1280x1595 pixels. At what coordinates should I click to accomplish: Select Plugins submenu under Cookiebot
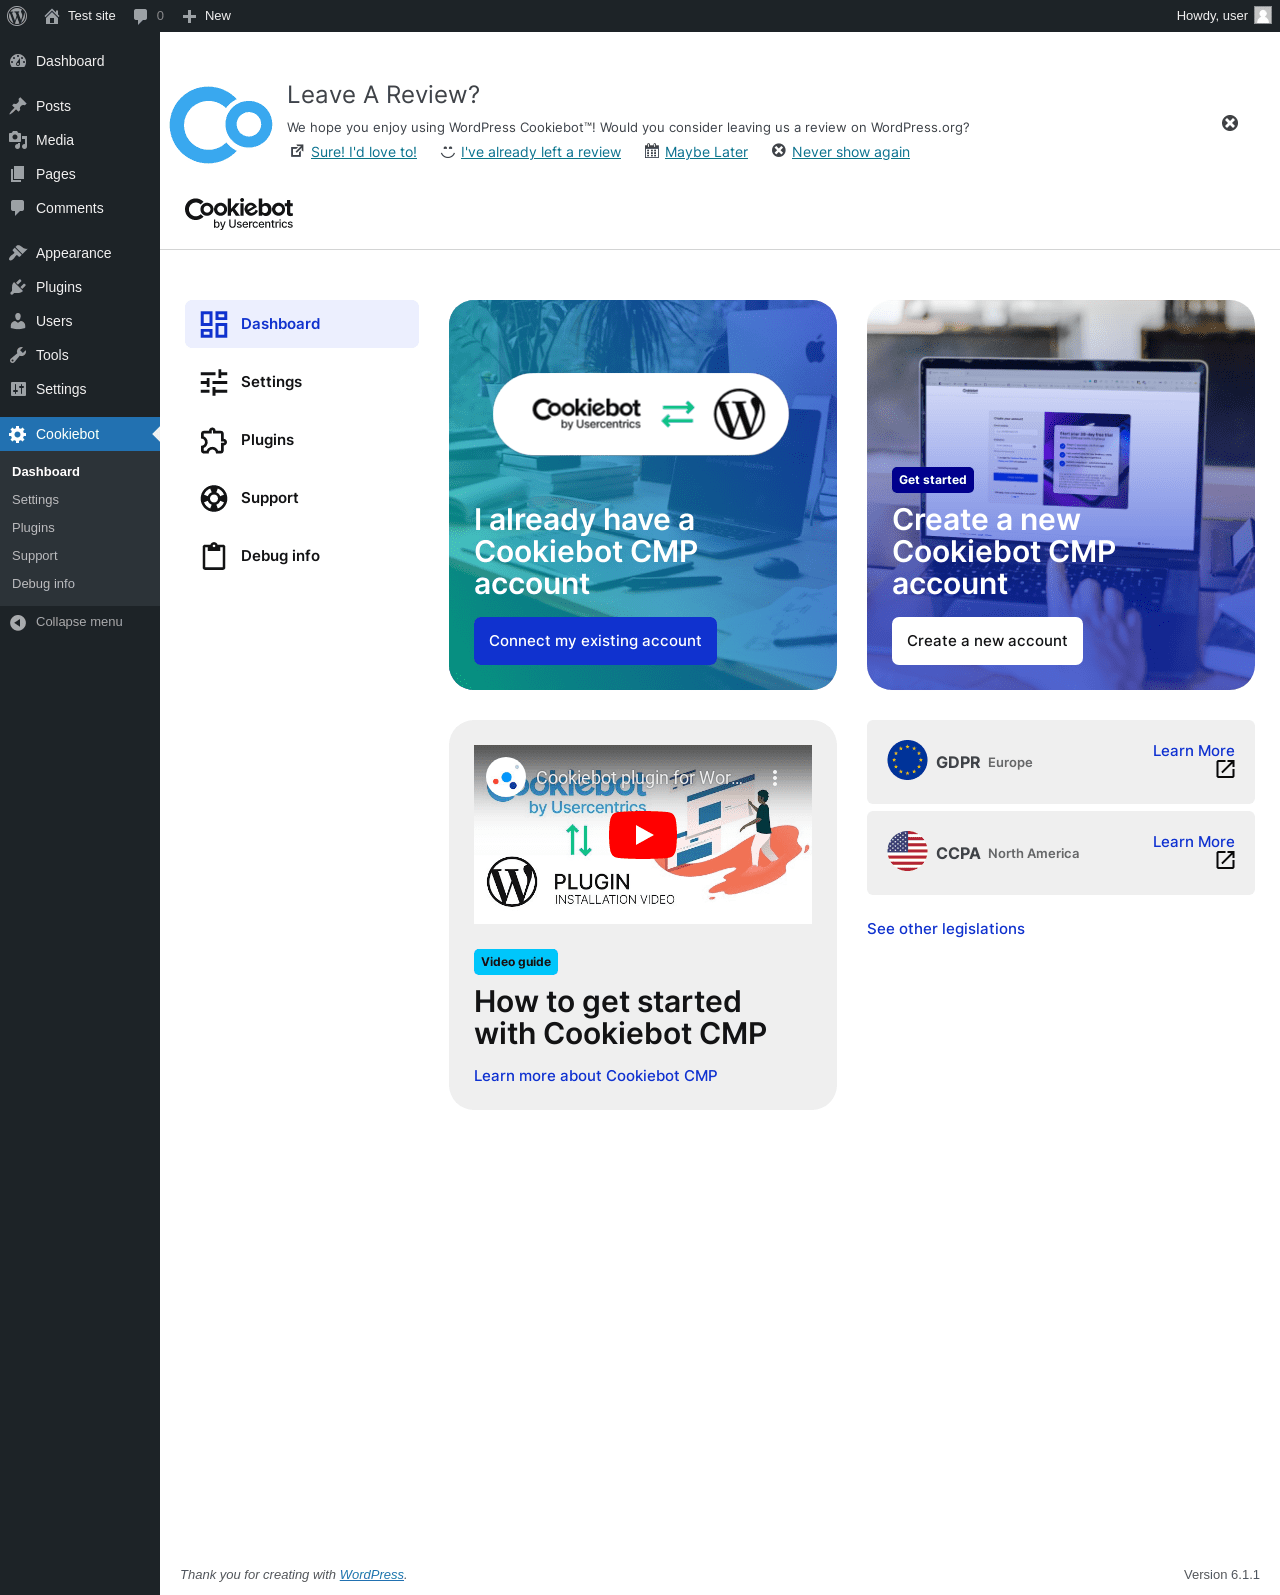(34, 528)
